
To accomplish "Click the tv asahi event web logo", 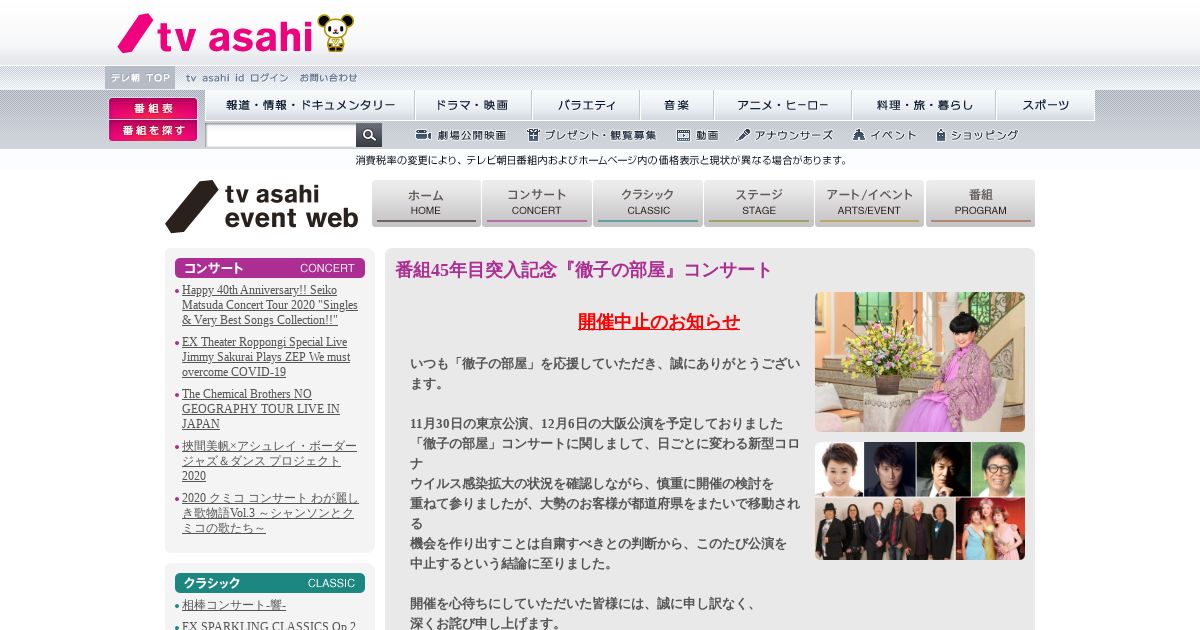I will coord(262,206).
